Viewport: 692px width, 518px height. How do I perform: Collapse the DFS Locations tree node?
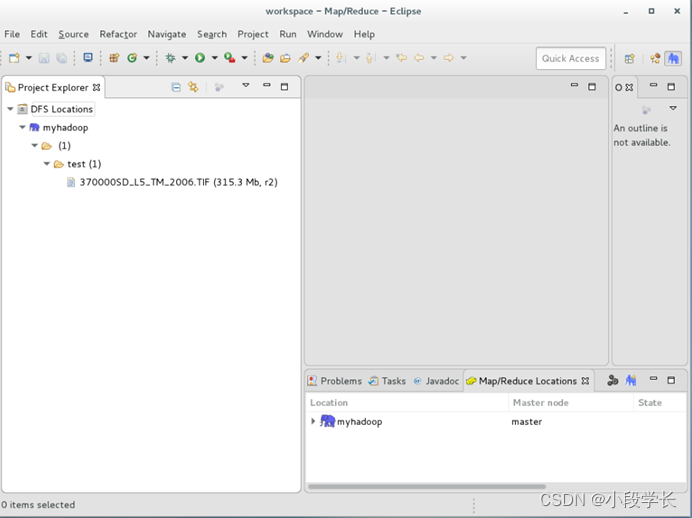click(10, 109)
